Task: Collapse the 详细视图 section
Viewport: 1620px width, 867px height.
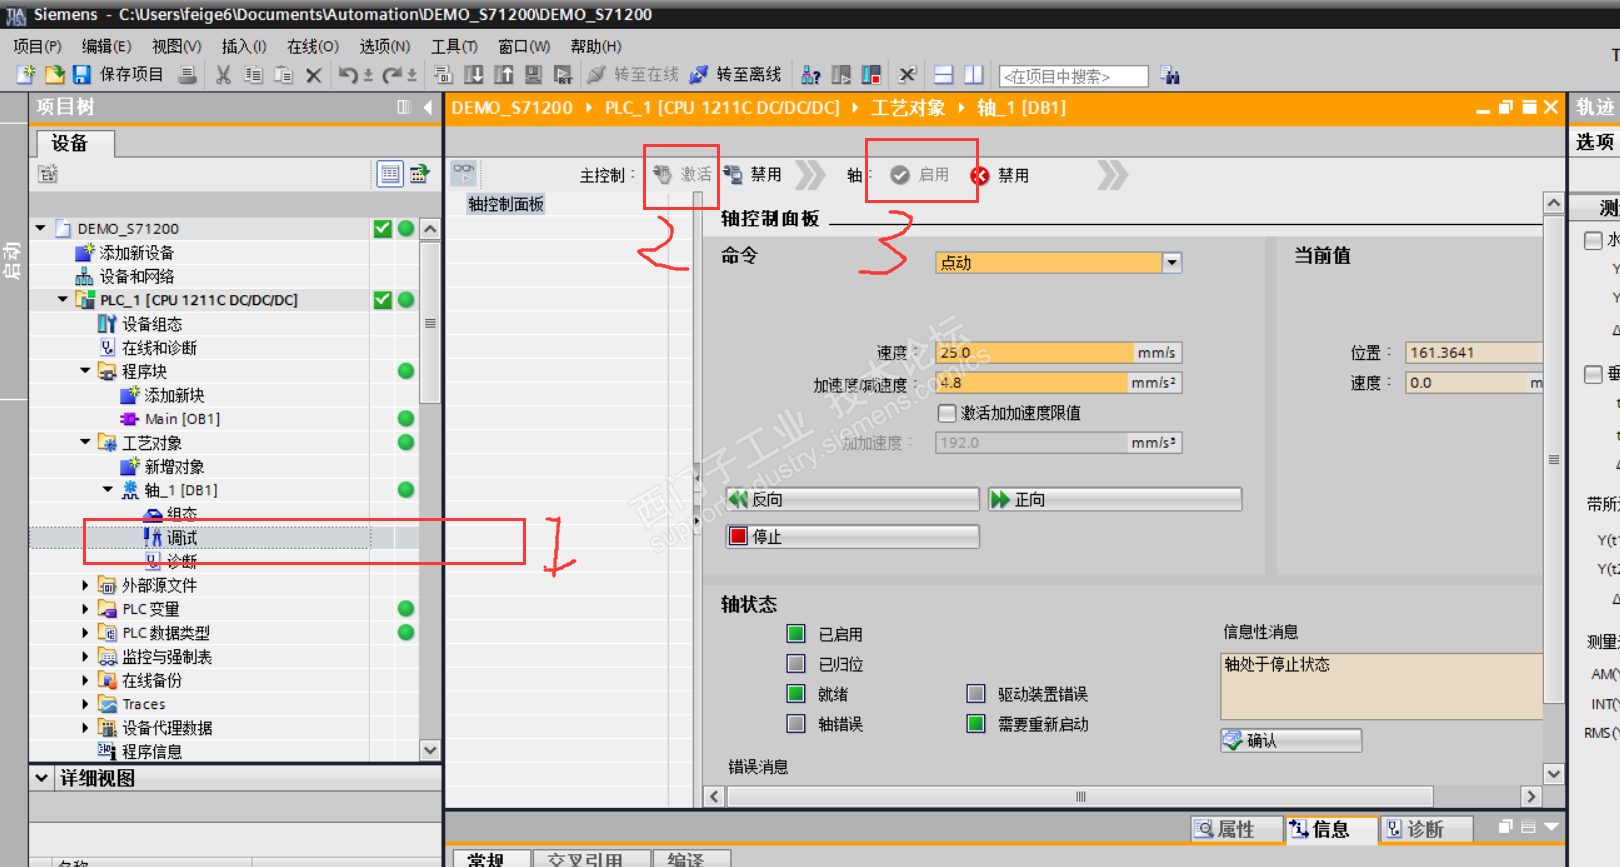Action: coord(41,777)
